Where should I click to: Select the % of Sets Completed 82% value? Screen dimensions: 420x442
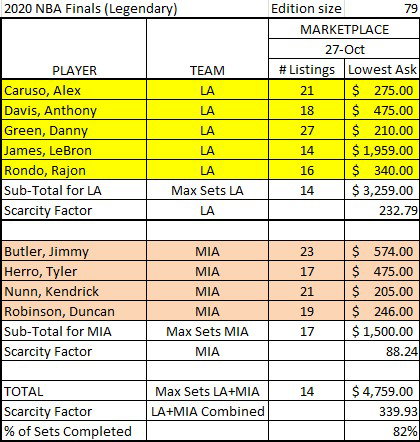pyautogui.click(x=382, y=431)
